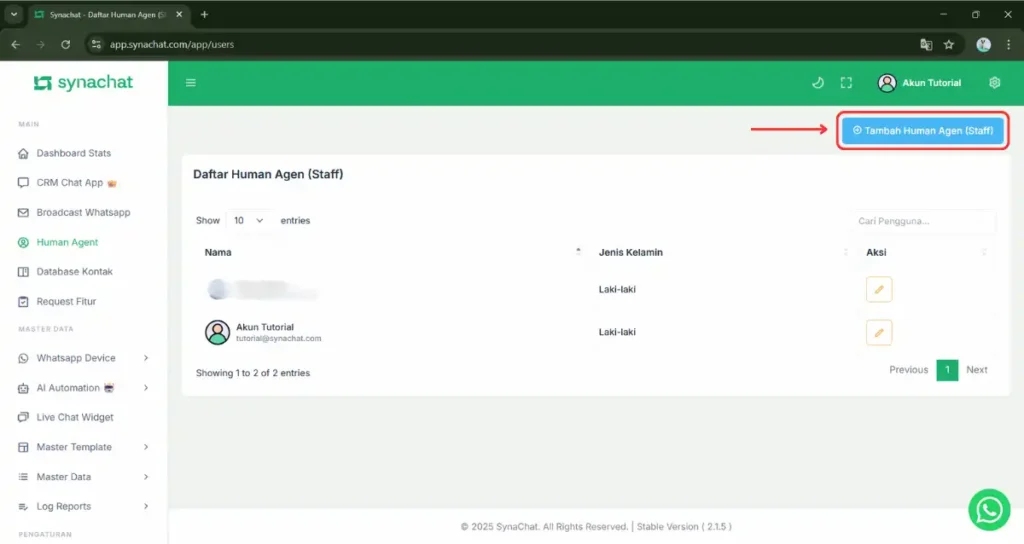Sort the table by Aksi column

click(926, 252)
